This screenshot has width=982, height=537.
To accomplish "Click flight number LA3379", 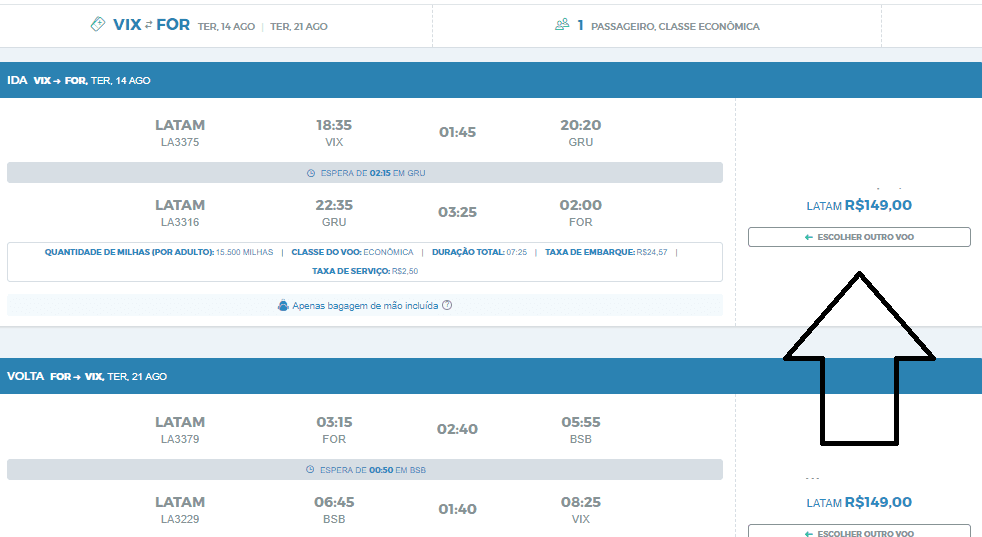I will 180,439.
